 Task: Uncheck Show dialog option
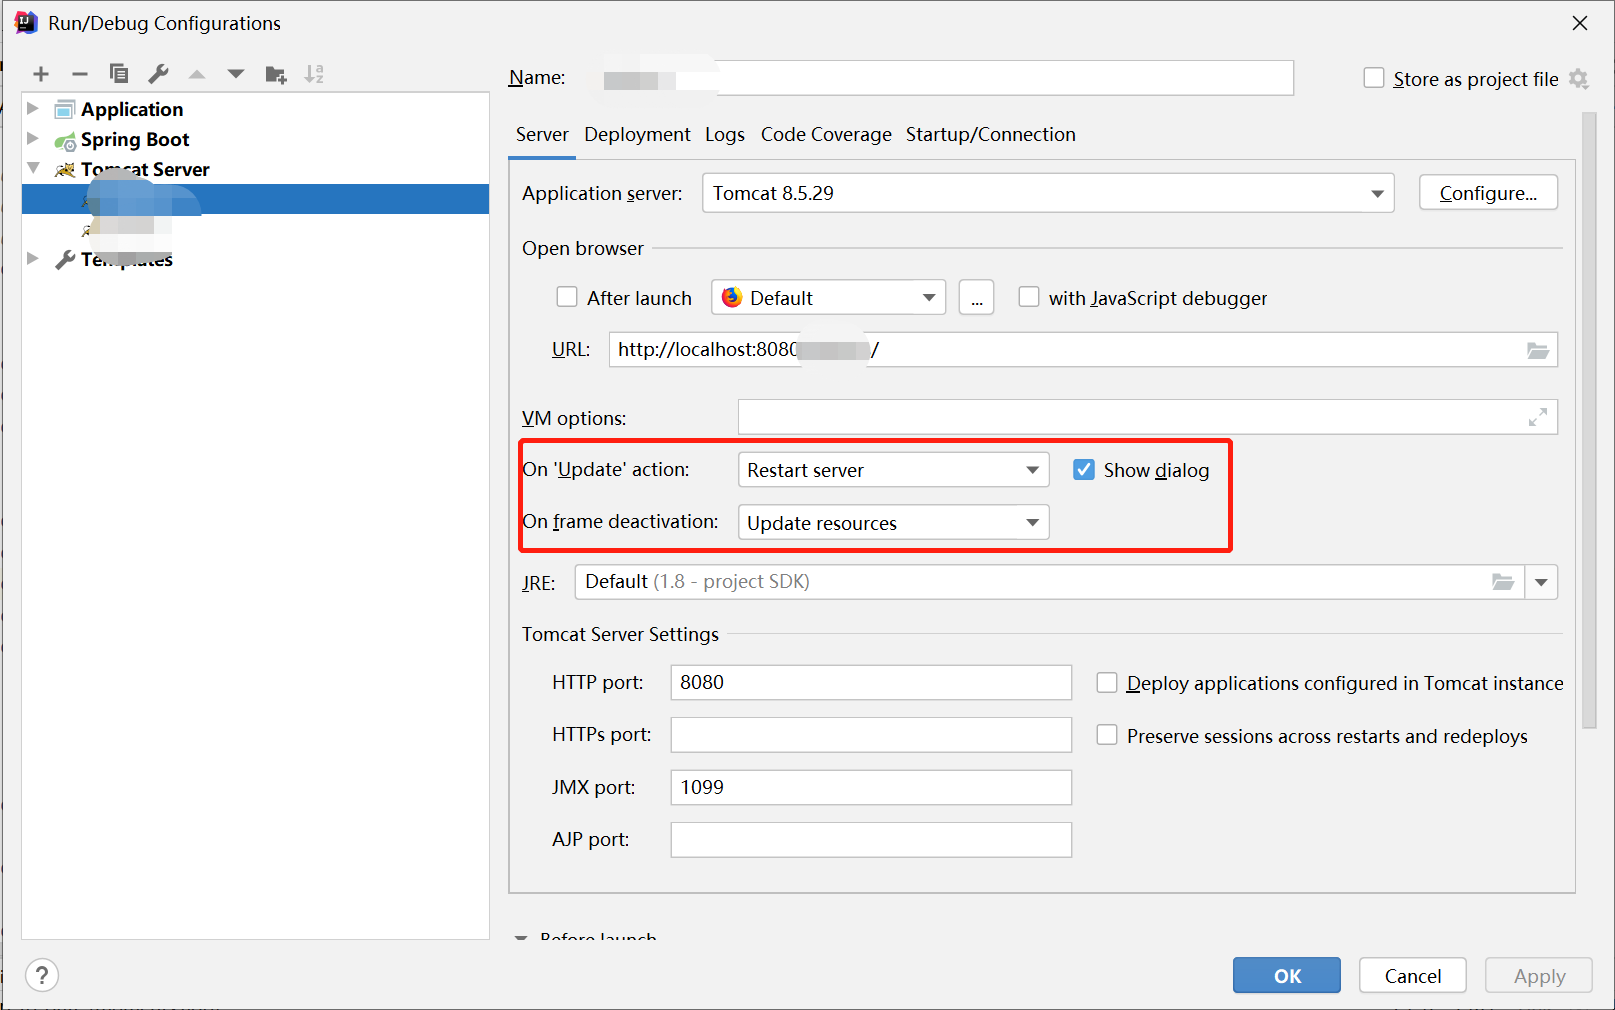pyautogui.click(x=1084, y=469)
